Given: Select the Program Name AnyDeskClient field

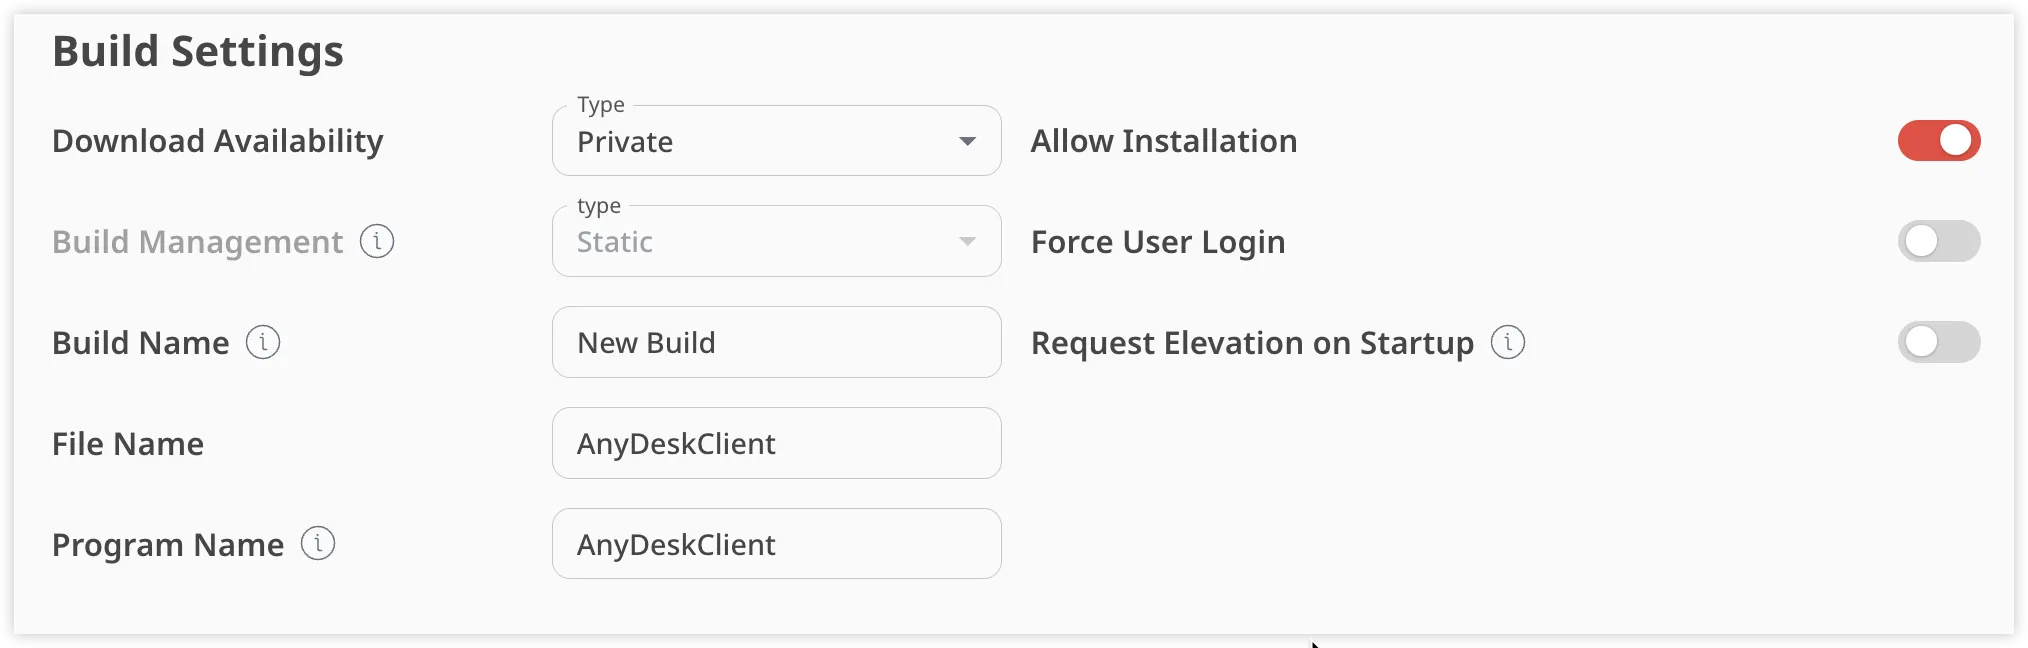Looking at the screenshot, I should (x=777, y=543).
